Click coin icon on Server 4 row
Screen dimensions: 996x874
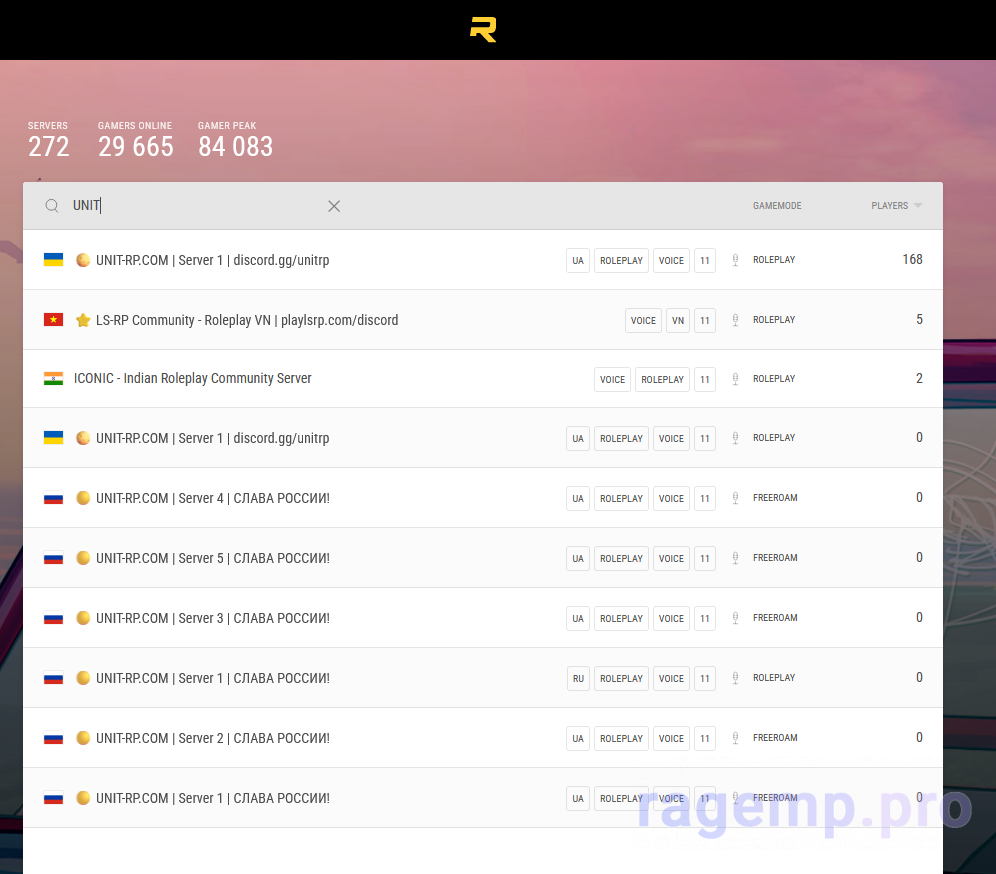tap(83, 498)
